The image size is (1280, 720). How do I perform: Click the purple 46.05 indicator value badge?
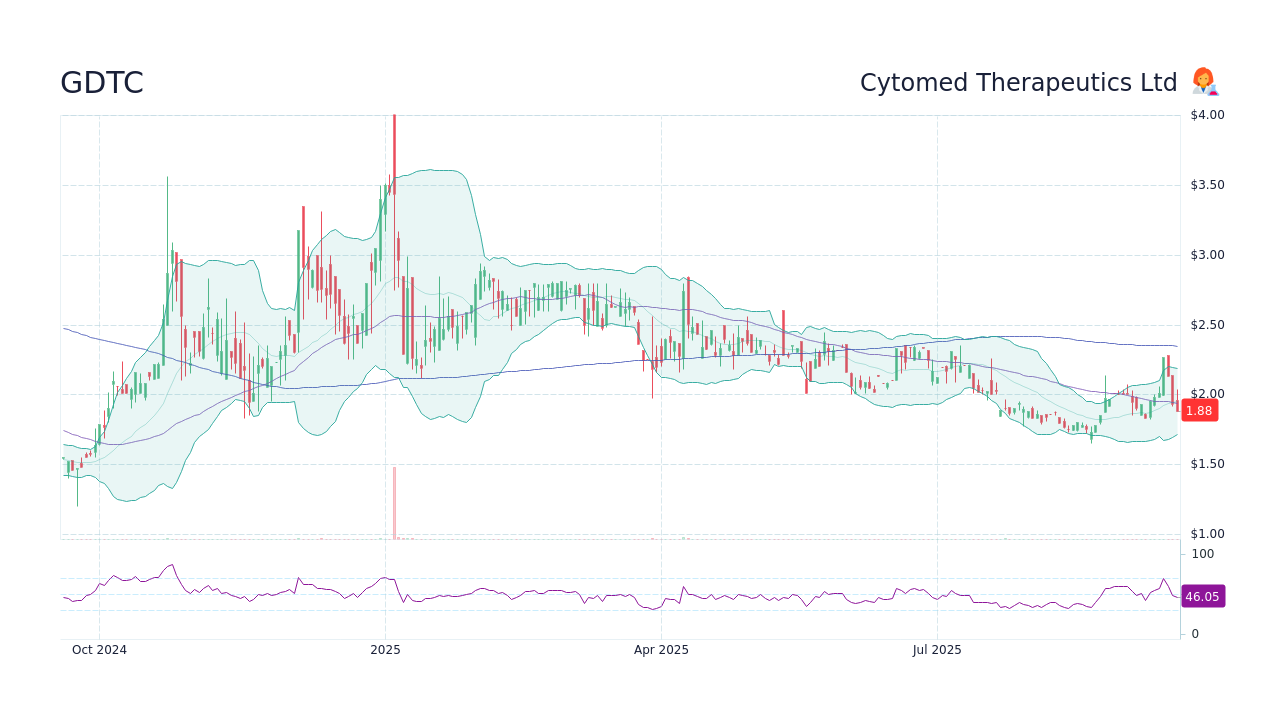(1203, 596)
